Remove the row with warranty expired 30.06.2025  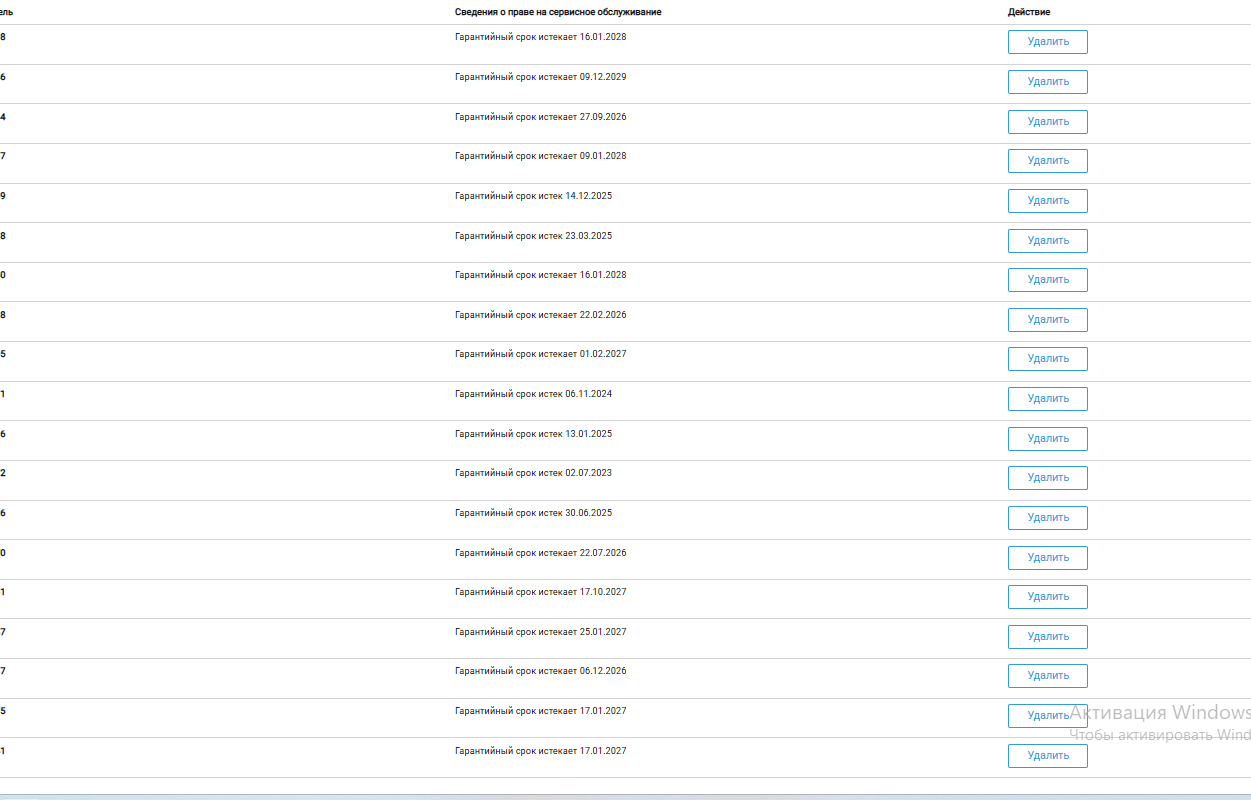1047,518
